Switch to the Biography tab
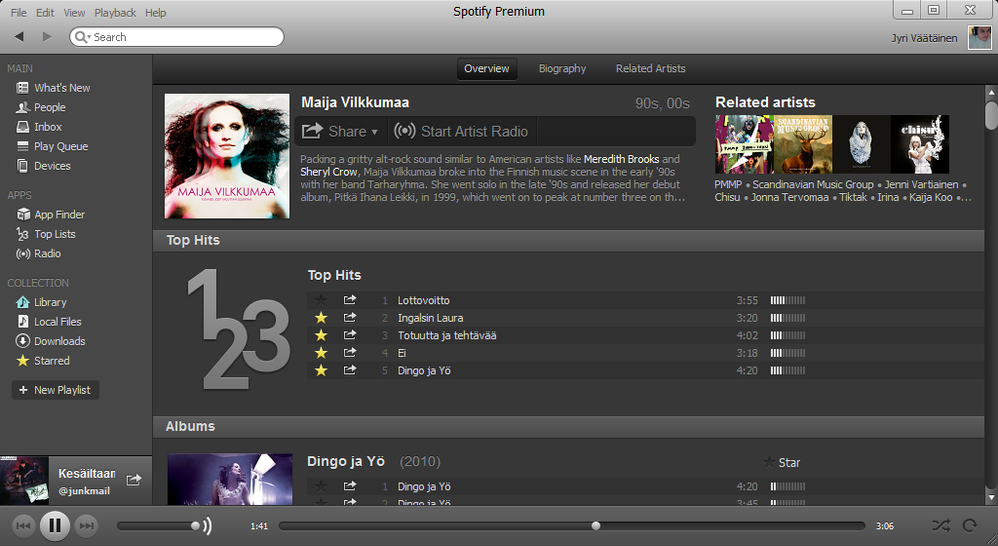 click(562, 69)
